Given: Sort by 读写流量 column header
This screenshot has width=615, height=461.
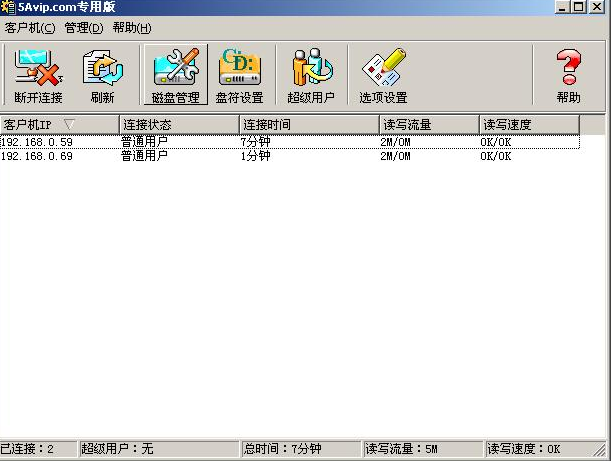Looking at the screenshot, I should (x=429, y=125).
